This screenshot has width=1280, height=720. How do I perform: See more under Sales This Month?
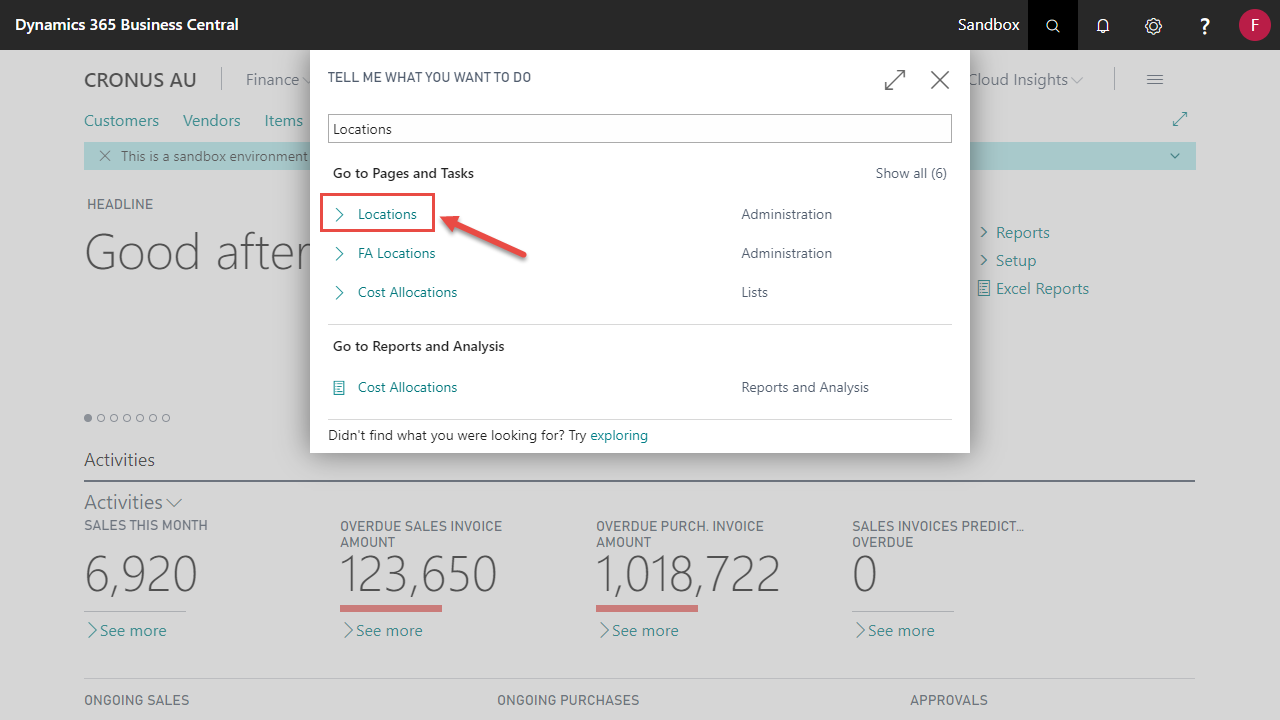coord(126,630)
